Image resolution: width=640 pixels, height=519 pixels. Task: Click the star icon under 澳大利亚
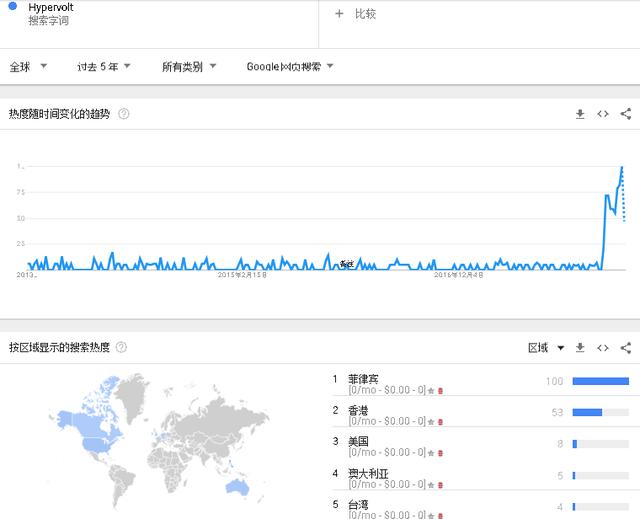click(431, 485)
